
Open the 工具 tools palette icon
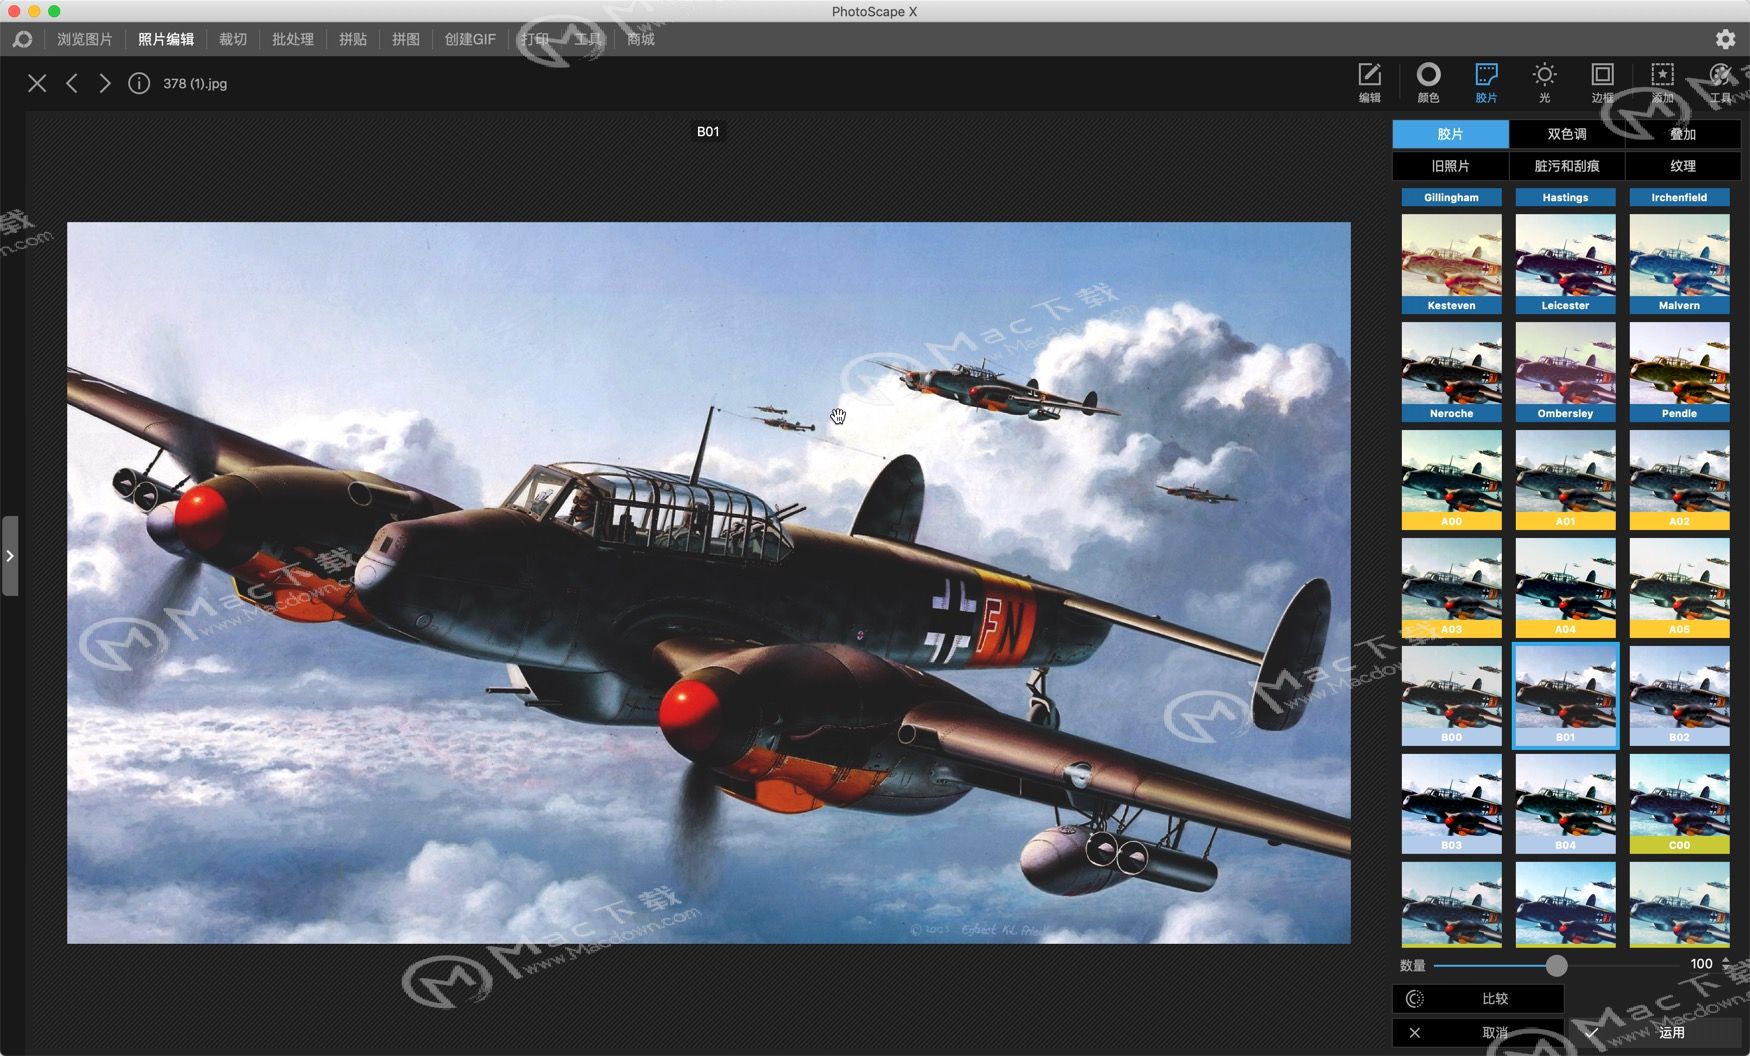point(1720,82)
